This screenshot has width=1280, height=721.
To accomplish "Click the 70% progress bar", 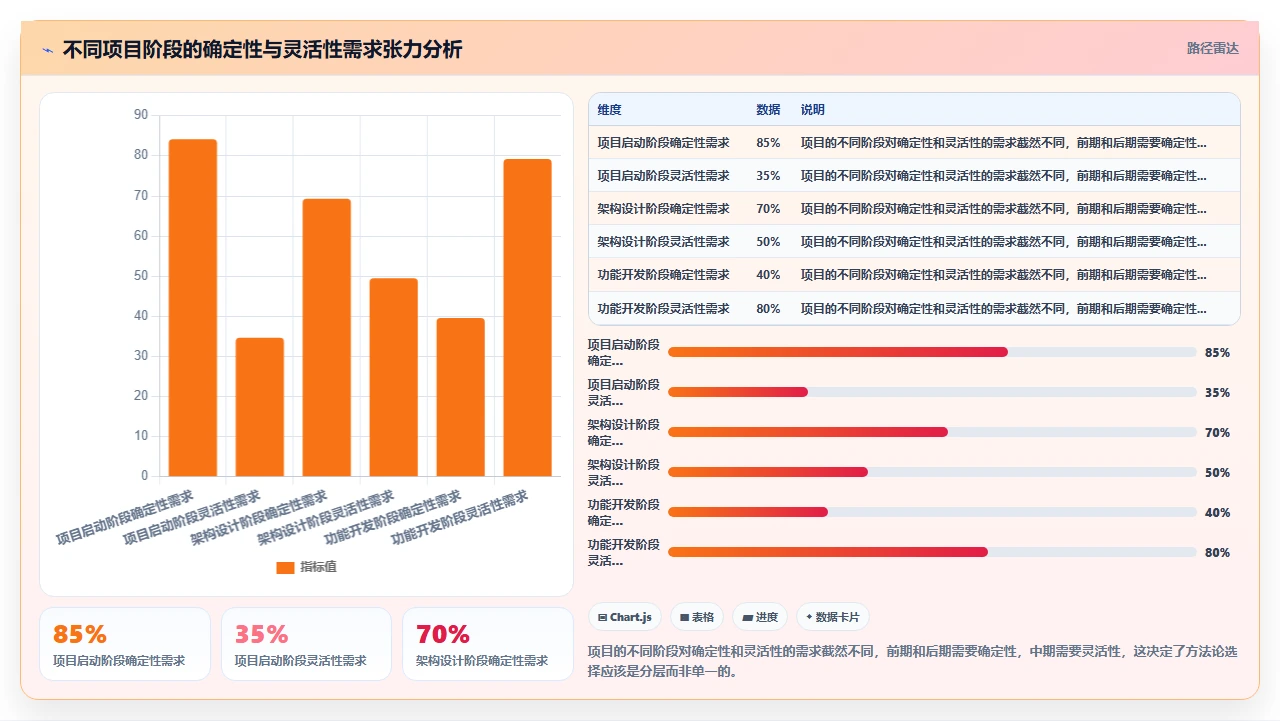I will coord(932,432).
